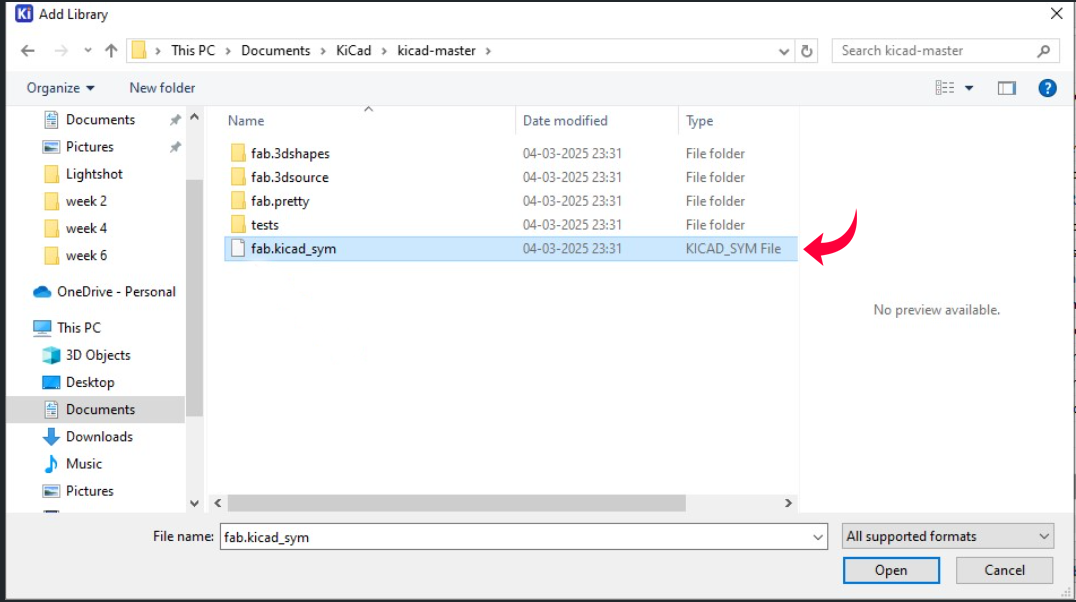Expand address bar history dropdown
Screen dimensions: 1076x602
pyautogui.click(x=784, y=51)
